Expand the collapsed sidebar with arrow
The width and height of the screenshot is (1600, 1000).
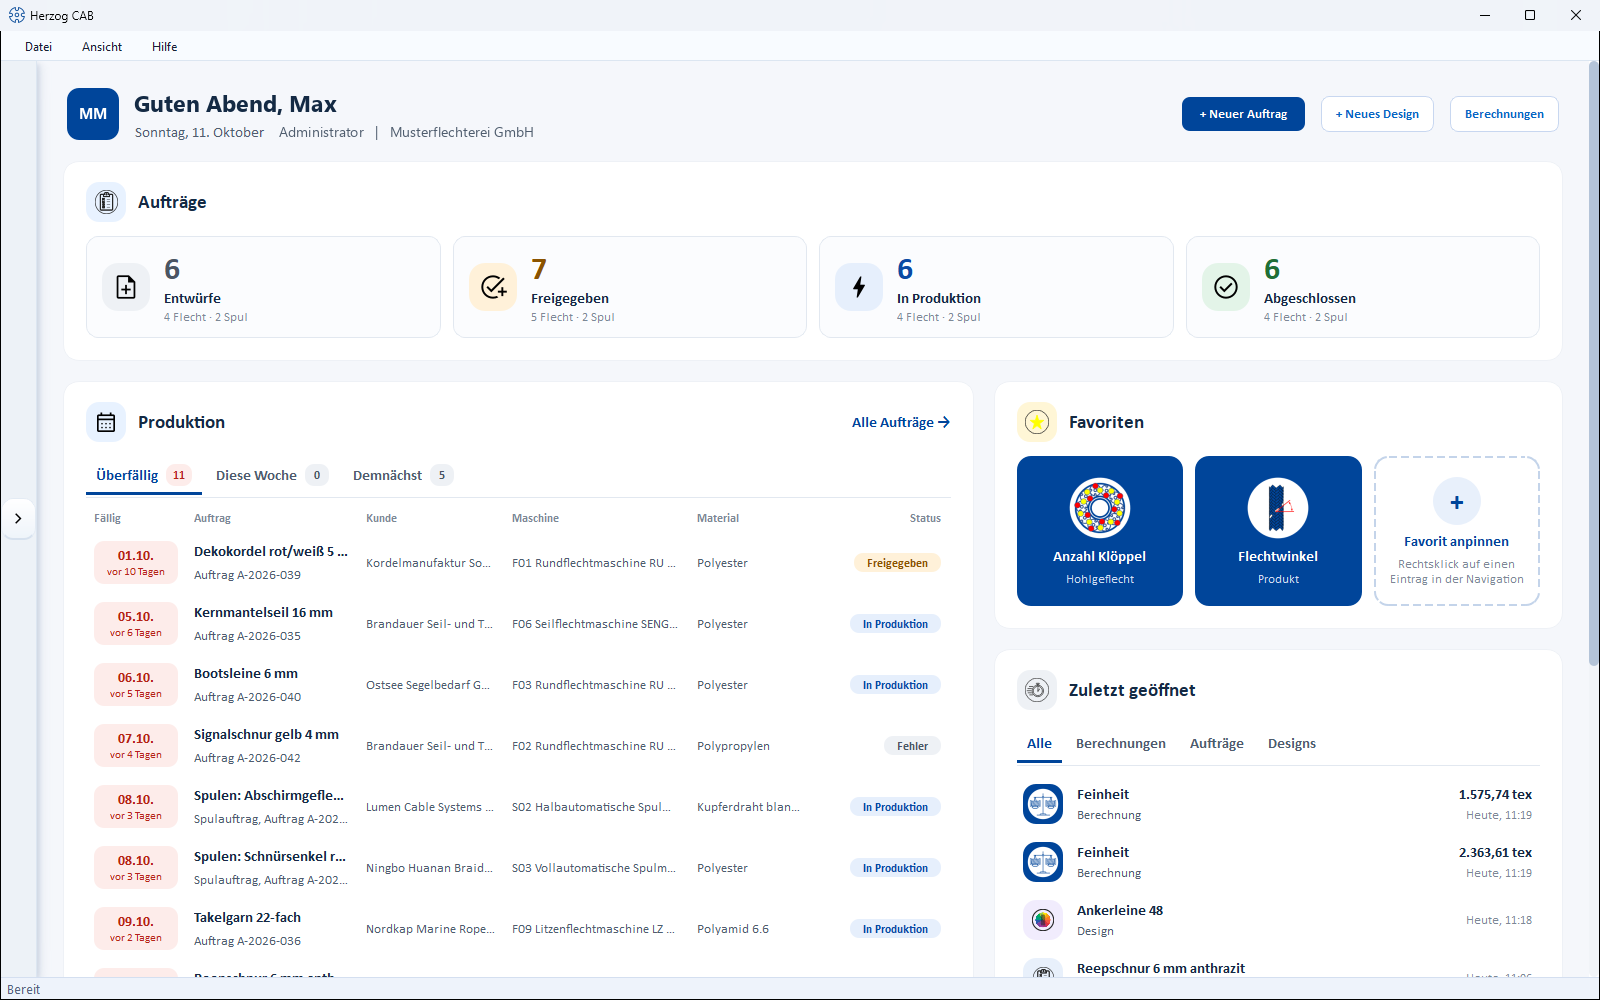(18, 518)
